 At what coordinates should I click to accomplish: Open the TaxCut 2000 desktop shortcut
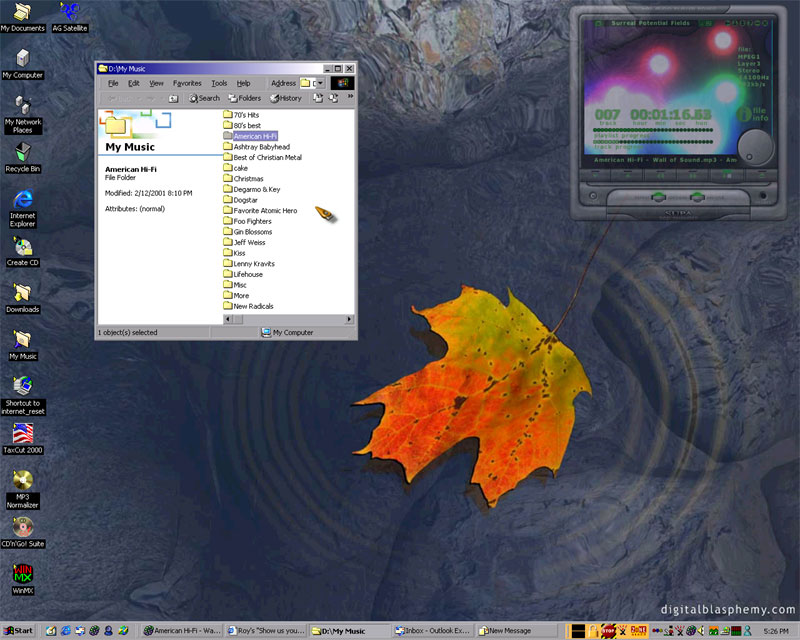pyautogui.click(x=22, y=434)
